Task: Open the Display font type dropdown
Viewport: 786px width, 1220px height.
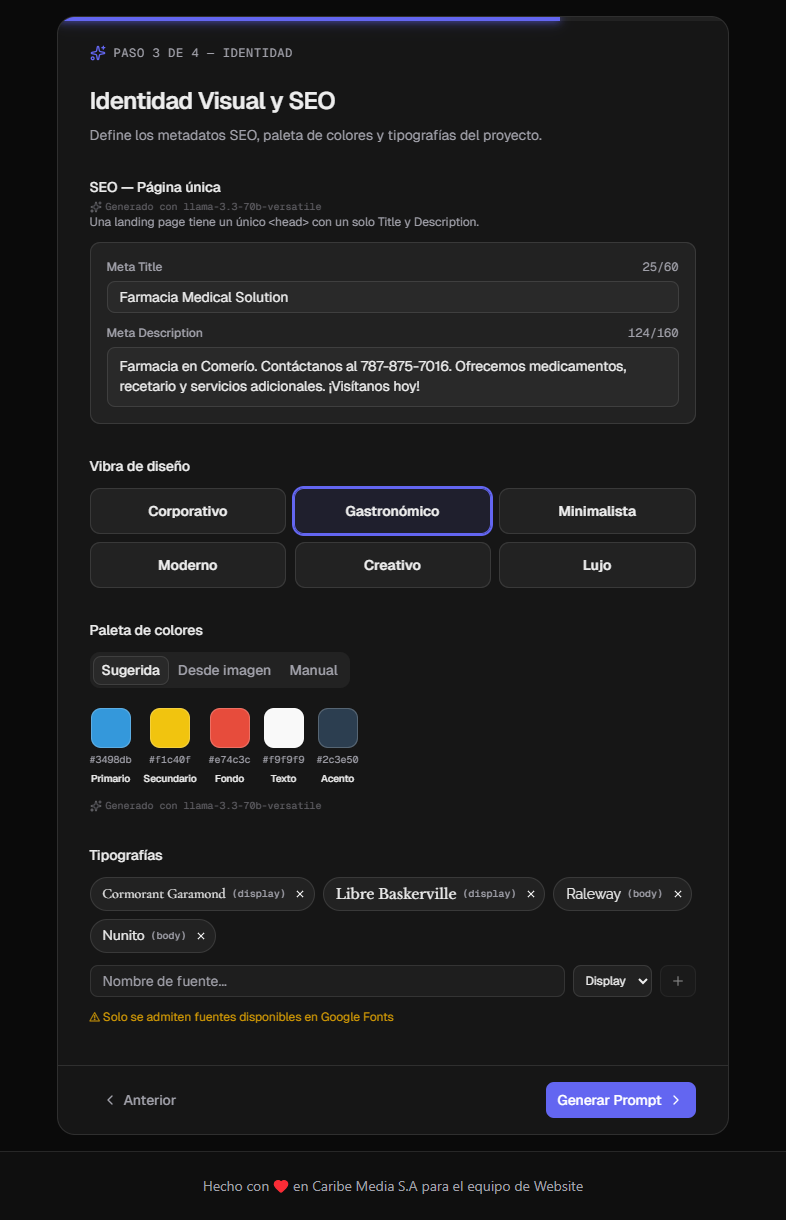Action: pos(612,981)
